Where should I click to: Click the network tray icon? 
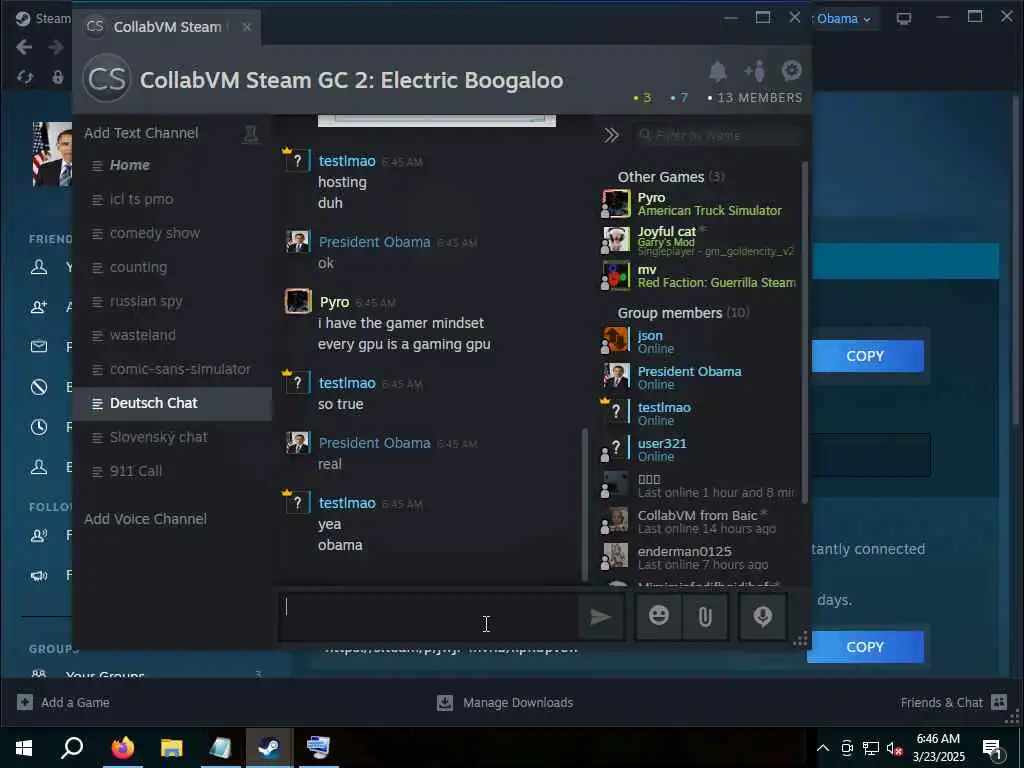[871, 748]
